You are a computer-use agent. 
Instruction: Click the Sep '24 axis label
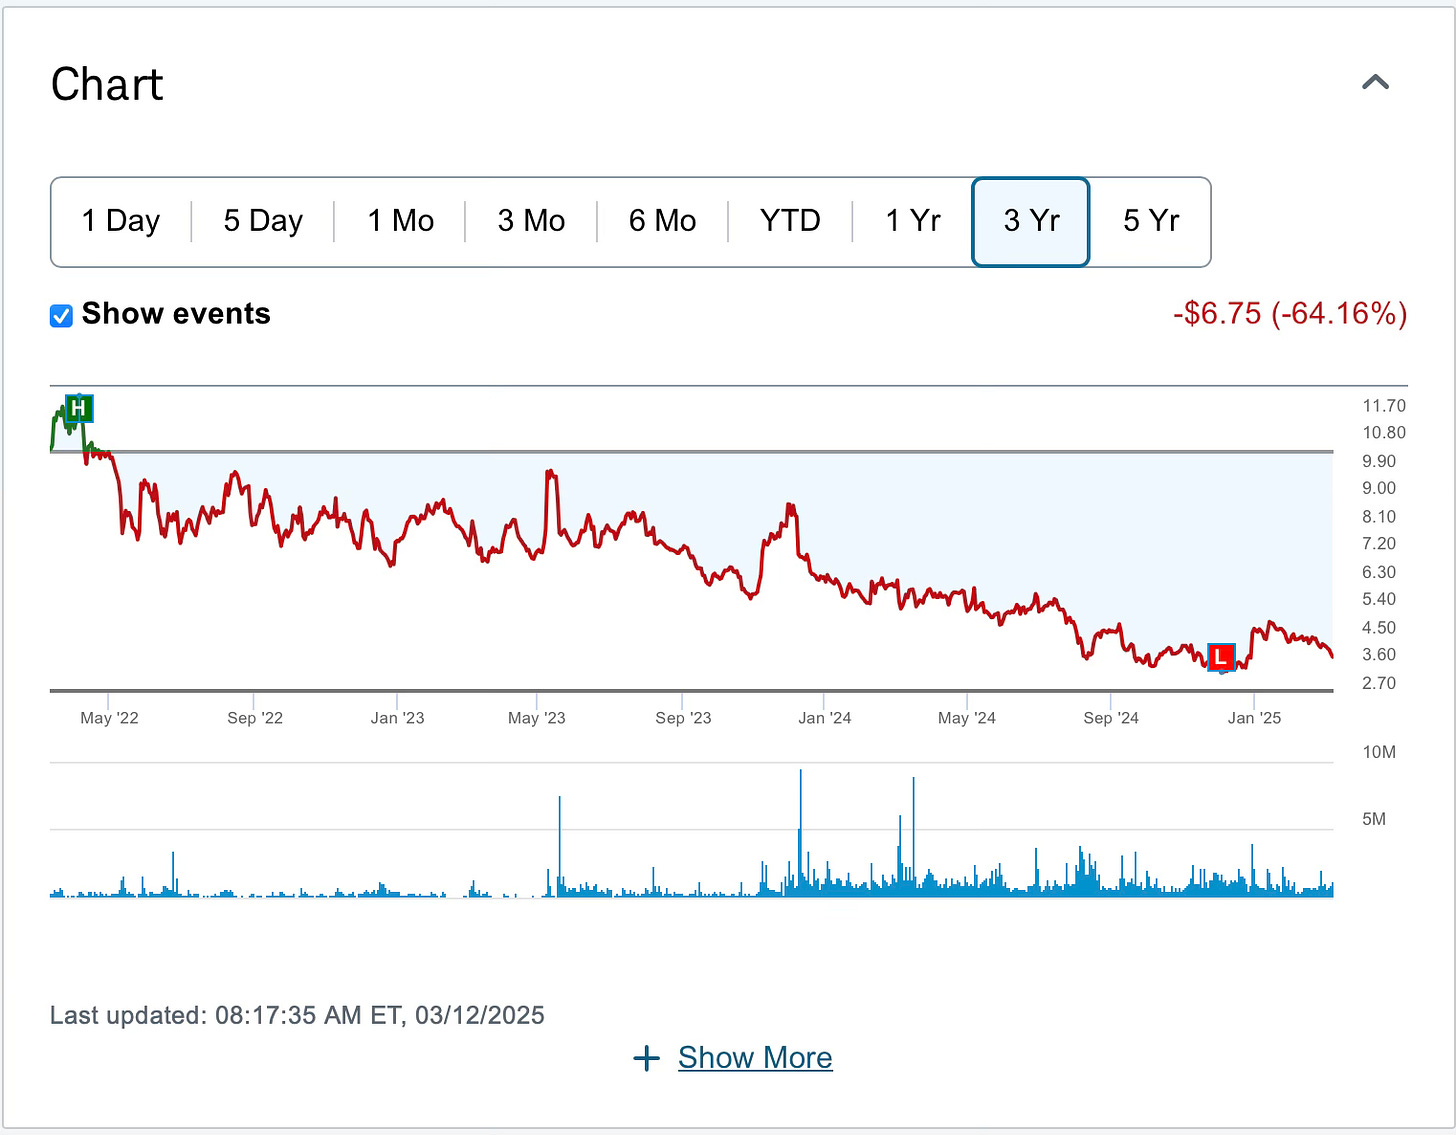(1111, 718)
